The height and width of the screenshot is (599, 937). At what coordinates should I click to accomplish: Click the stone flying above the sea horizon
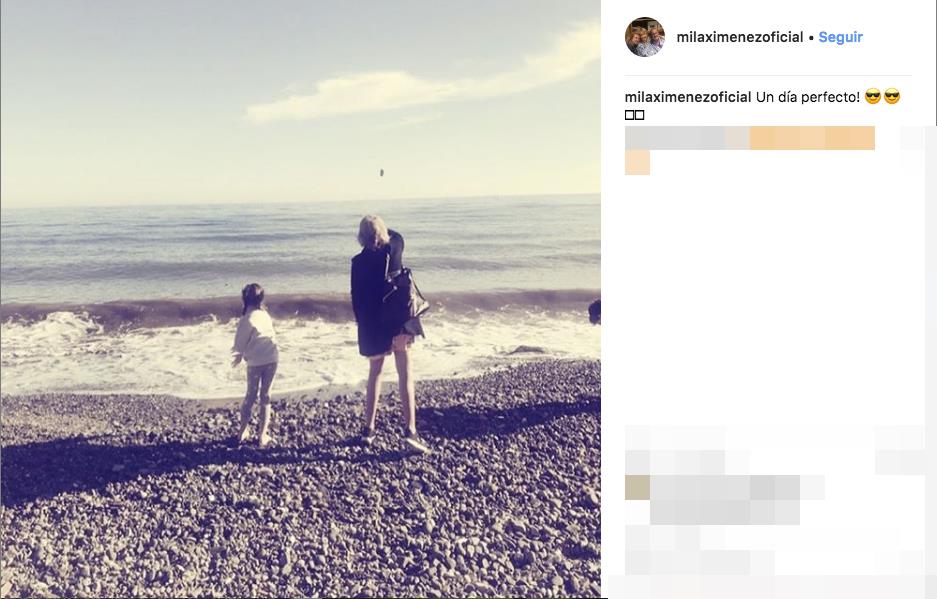(x=381, y=173)
